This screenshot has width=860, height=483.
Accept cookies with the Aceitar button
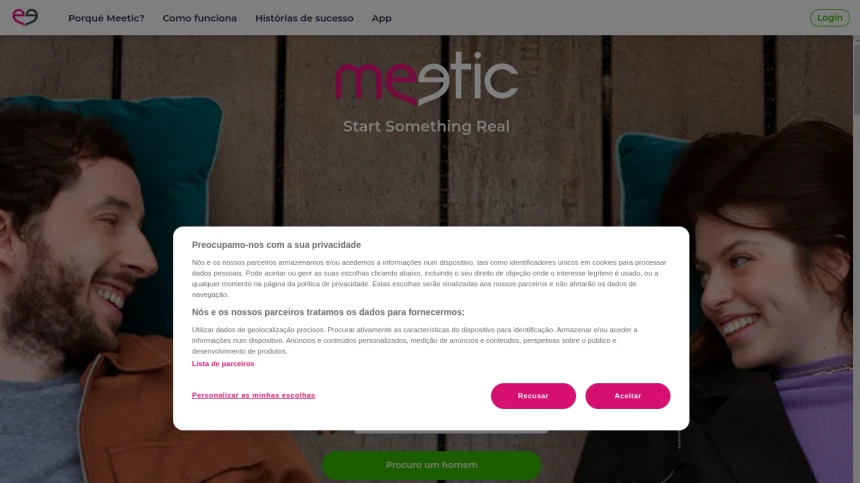tap(627, 396)
